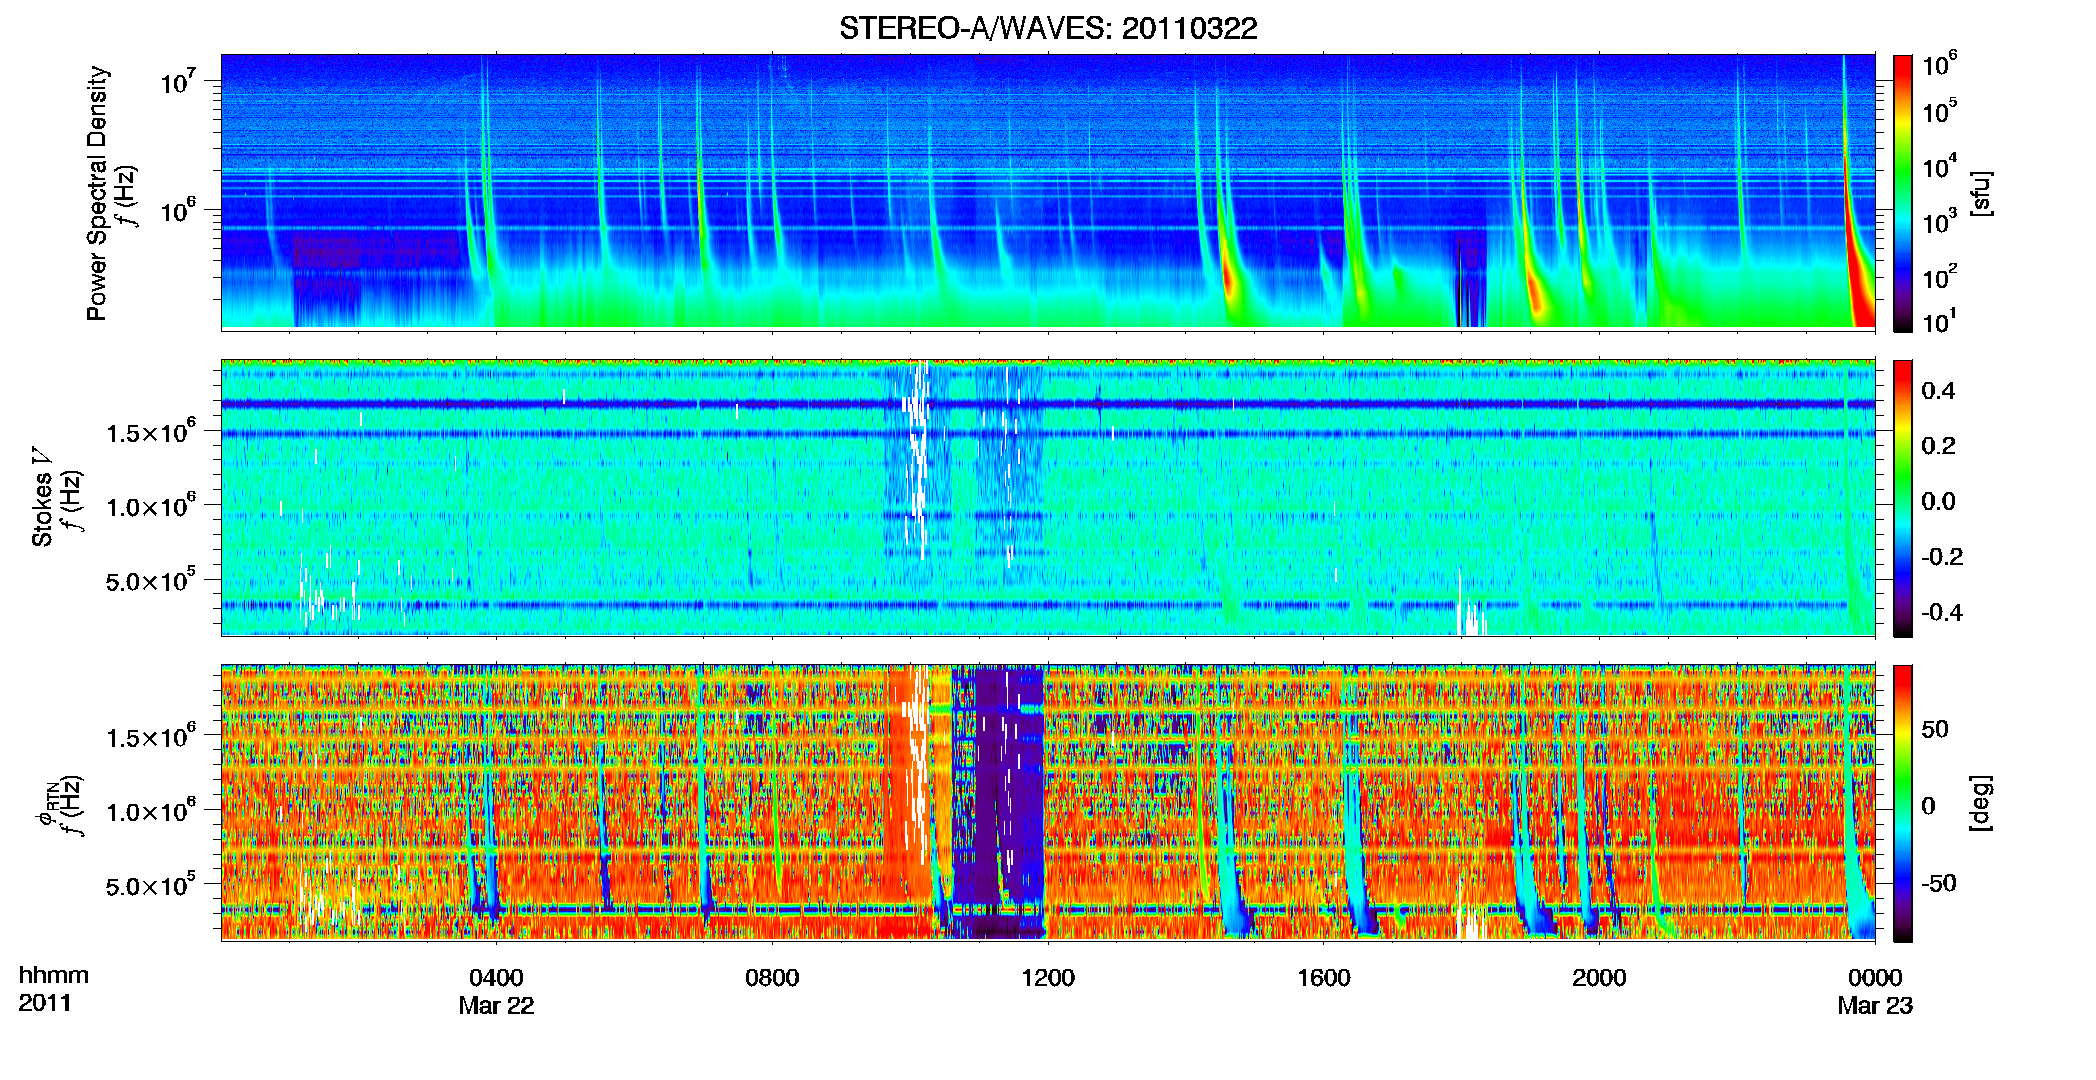
Task: Click the [sfu] colorbar unit label
Action: (1981, 193)
